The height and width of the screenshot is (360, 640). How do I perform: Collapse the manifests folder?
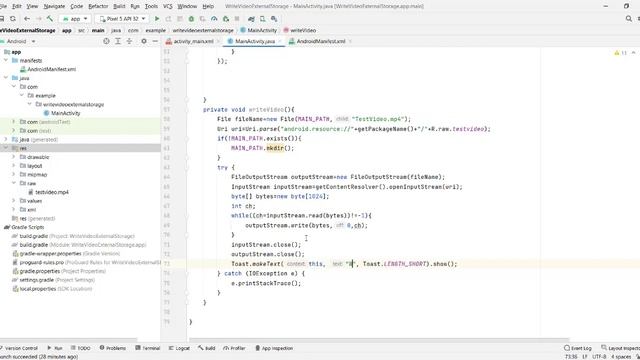point(6,60)
